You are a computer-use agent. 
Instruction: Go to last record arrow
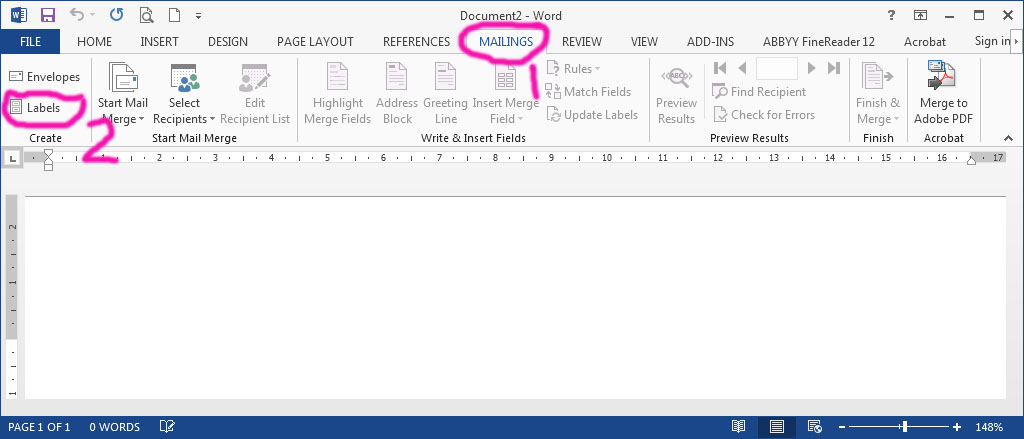click(x=834, y=68)
